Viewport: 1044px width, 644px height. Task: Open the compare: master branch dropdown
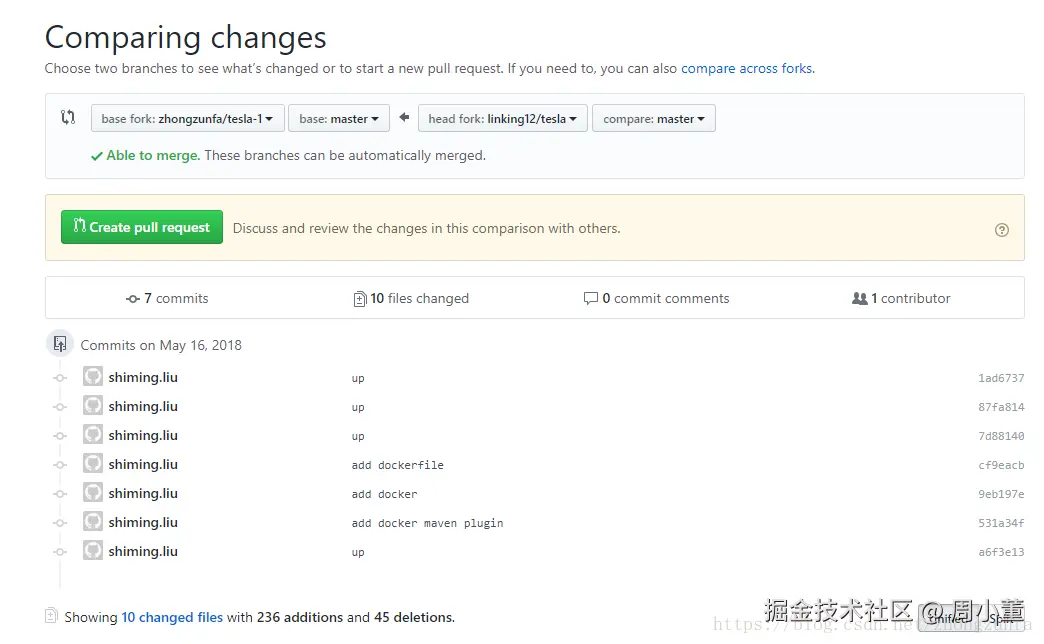(654, 118)
